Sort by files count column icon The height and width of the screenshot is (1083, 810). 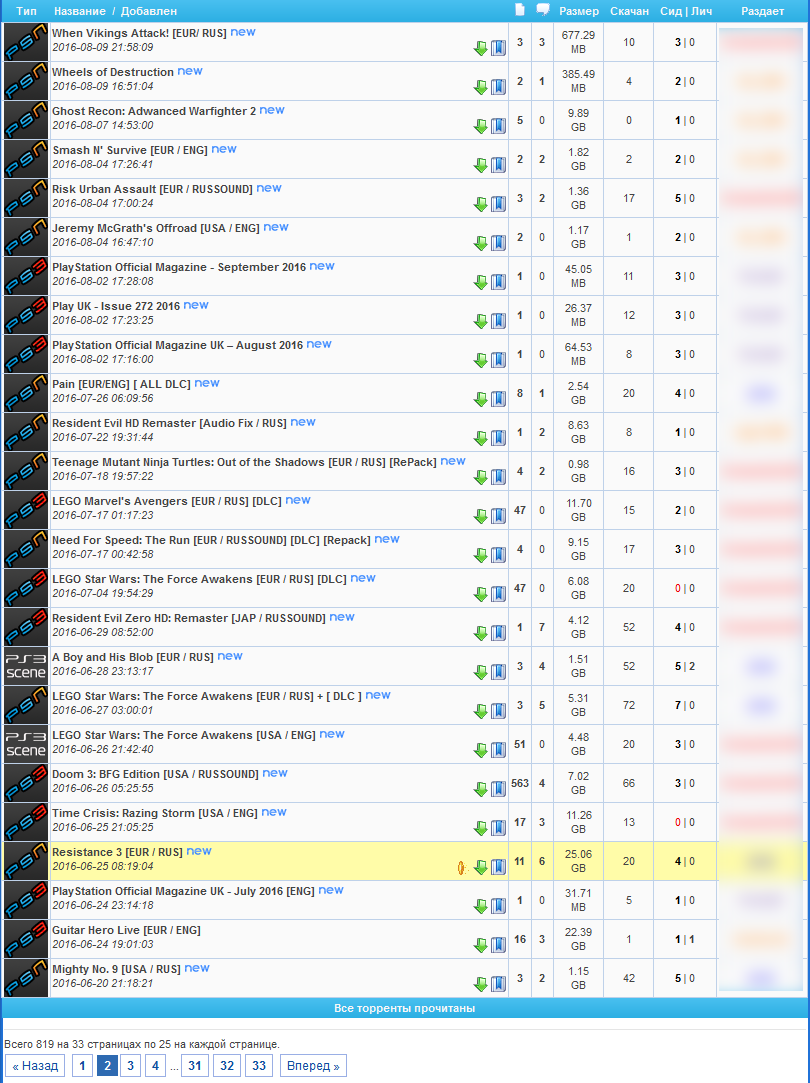click(520, 10)
